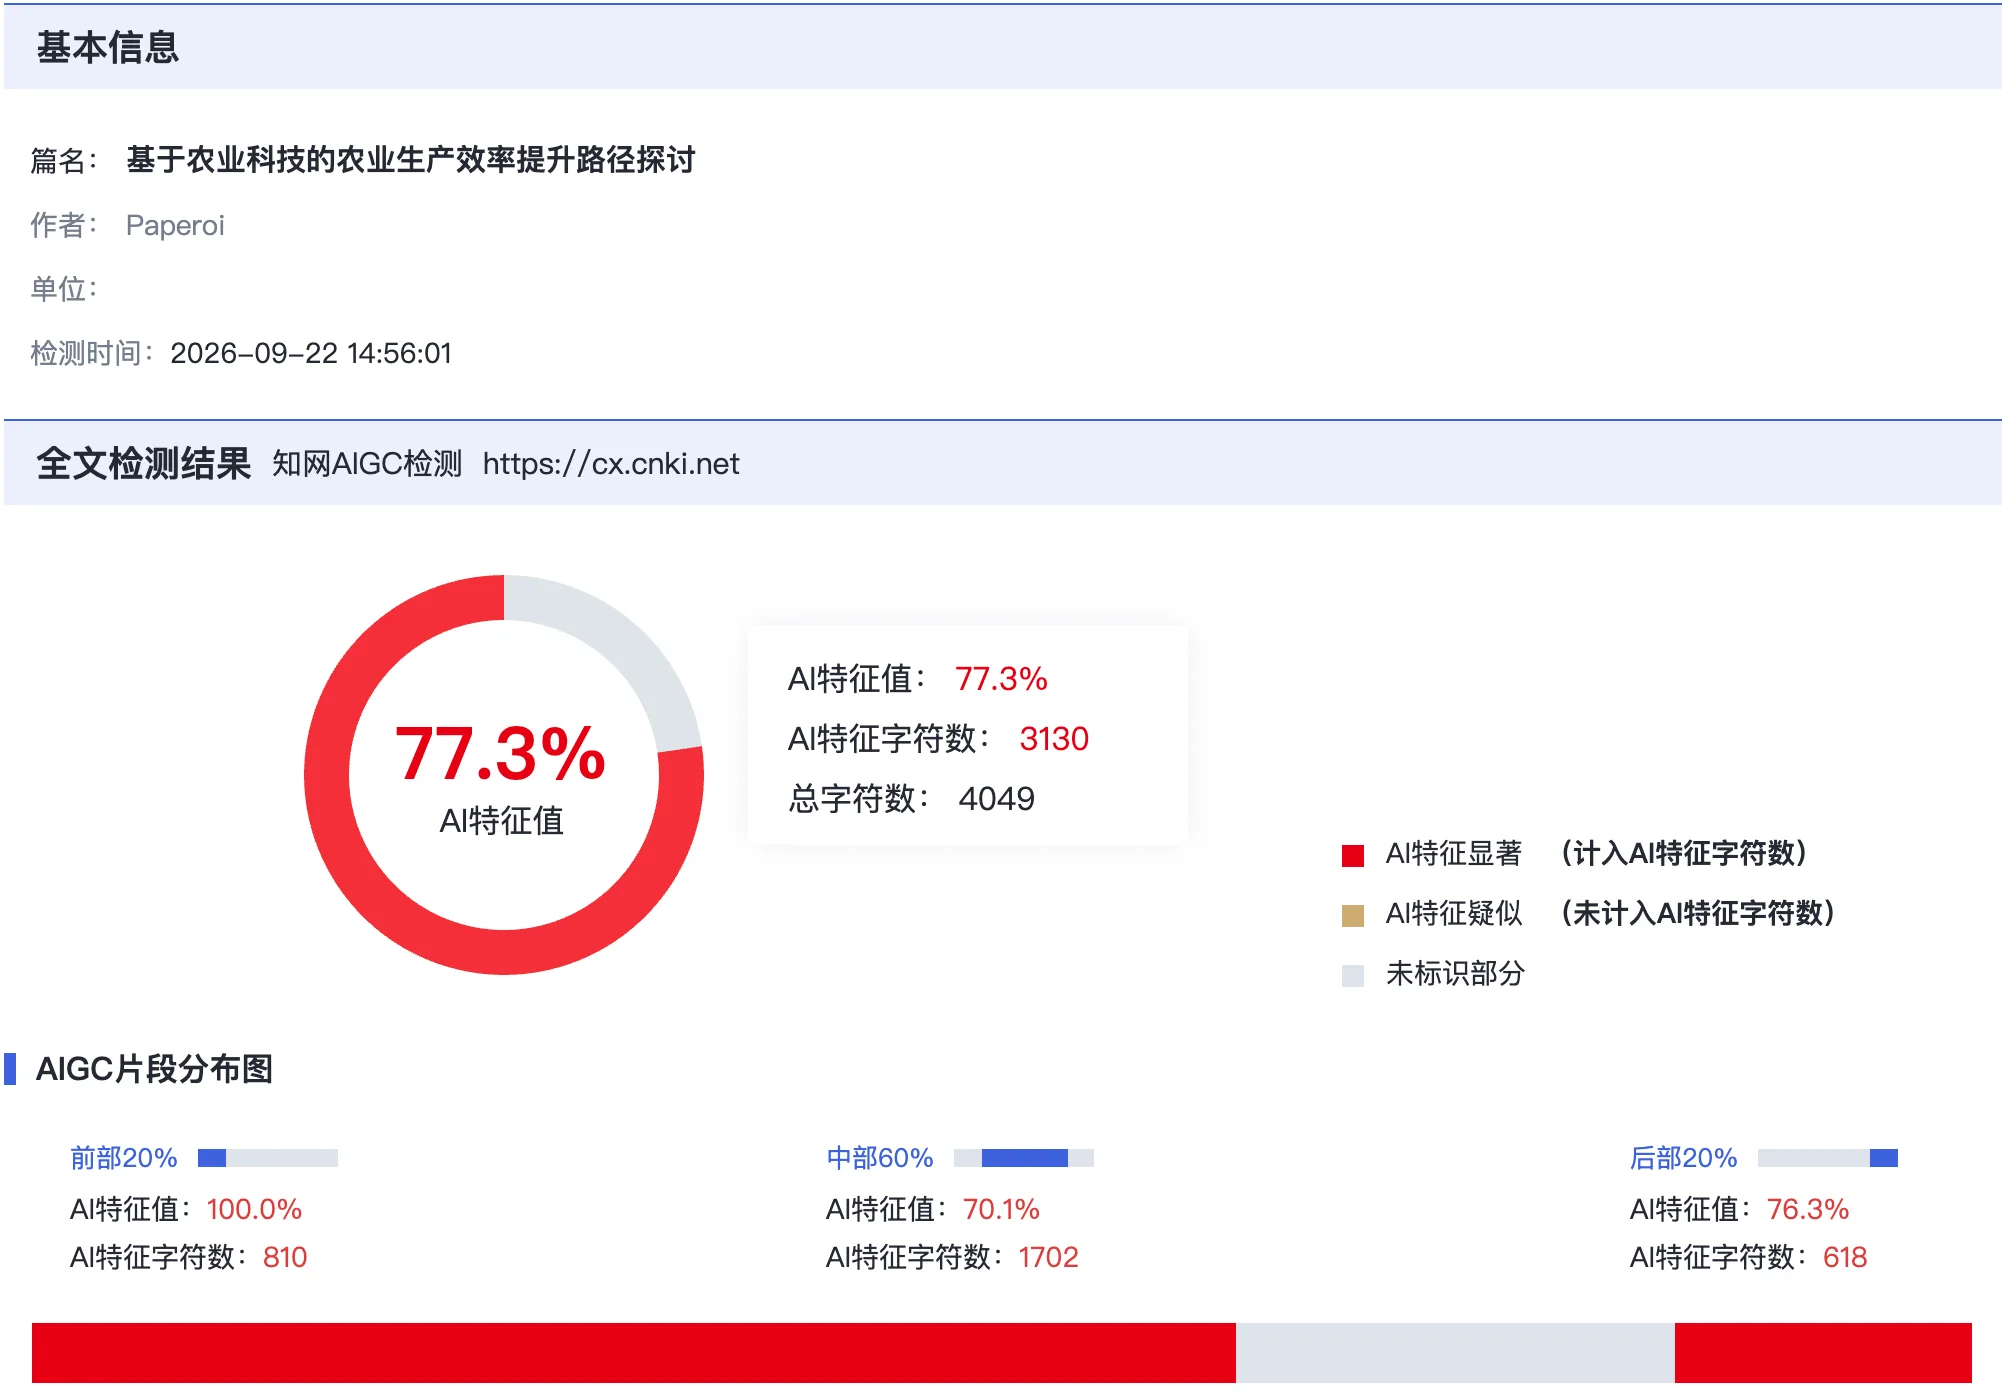This screenshot has width=2002, height=1394.
Task: Click the author name Paperoi
Action: [x=175, y=225]
